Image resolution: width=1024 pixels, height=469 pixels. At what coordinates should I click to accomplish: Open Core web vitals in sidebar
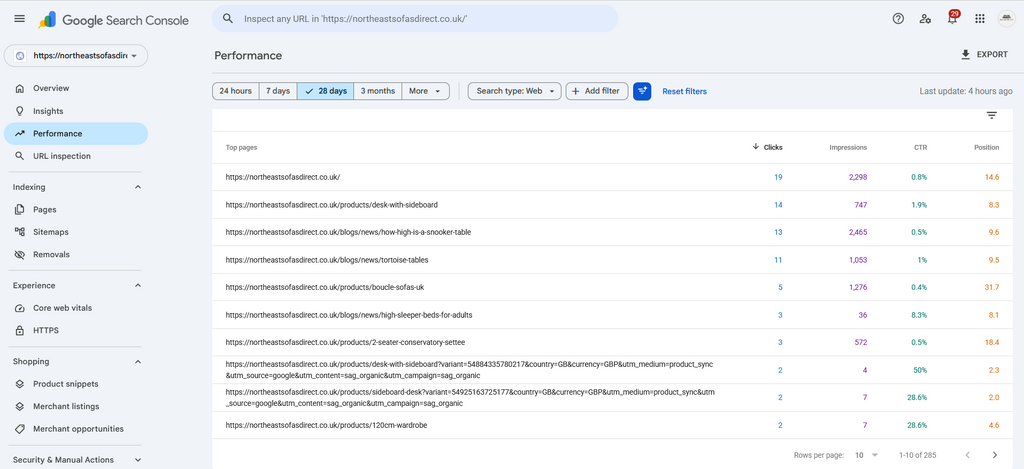click(x=63, y=308)
